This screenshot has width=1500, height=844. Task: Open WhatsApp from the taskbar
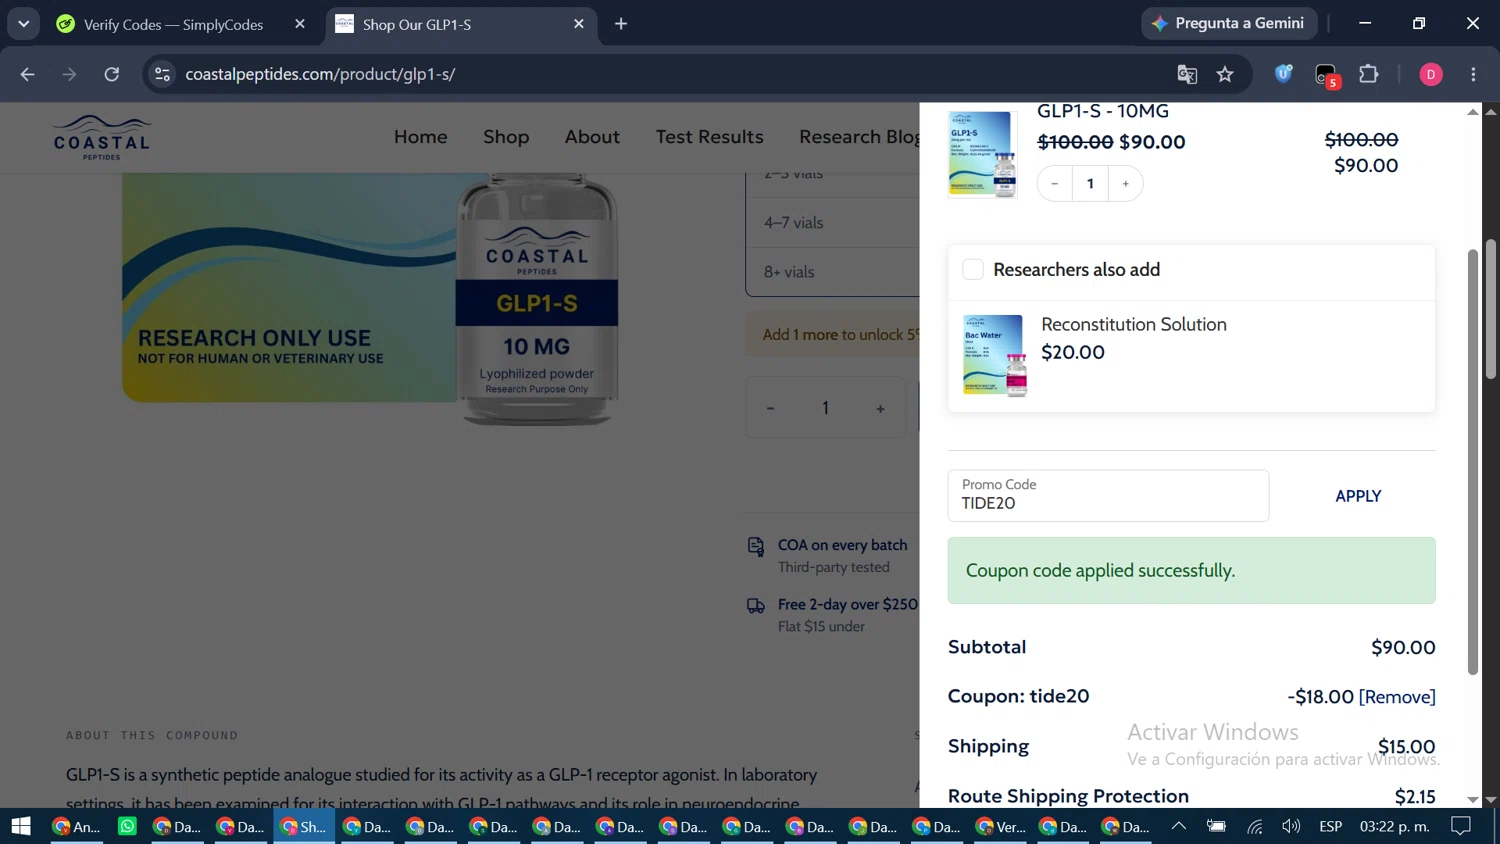pyautogui.click(x=127, y=826)
